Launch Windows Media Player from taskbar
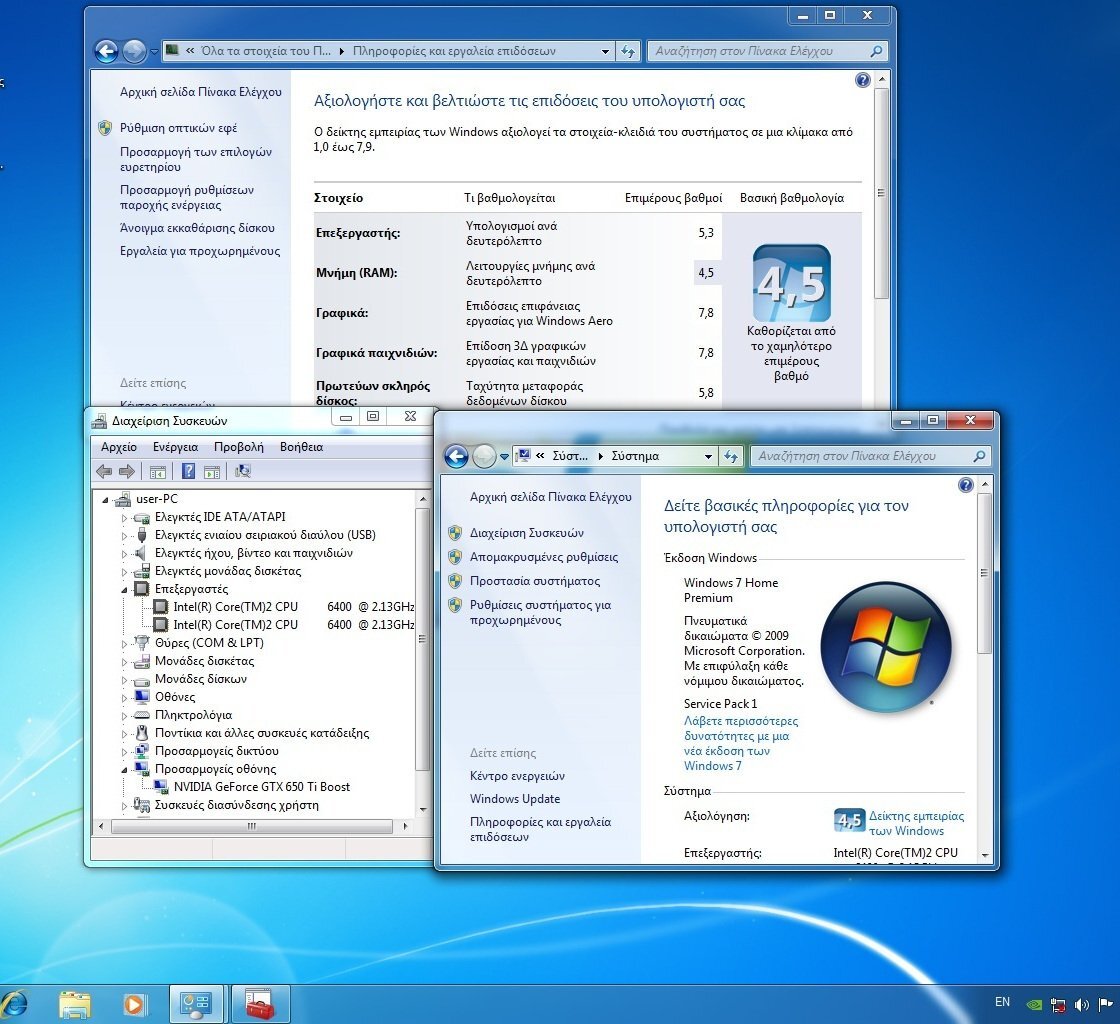 (x=134, y=1005)
